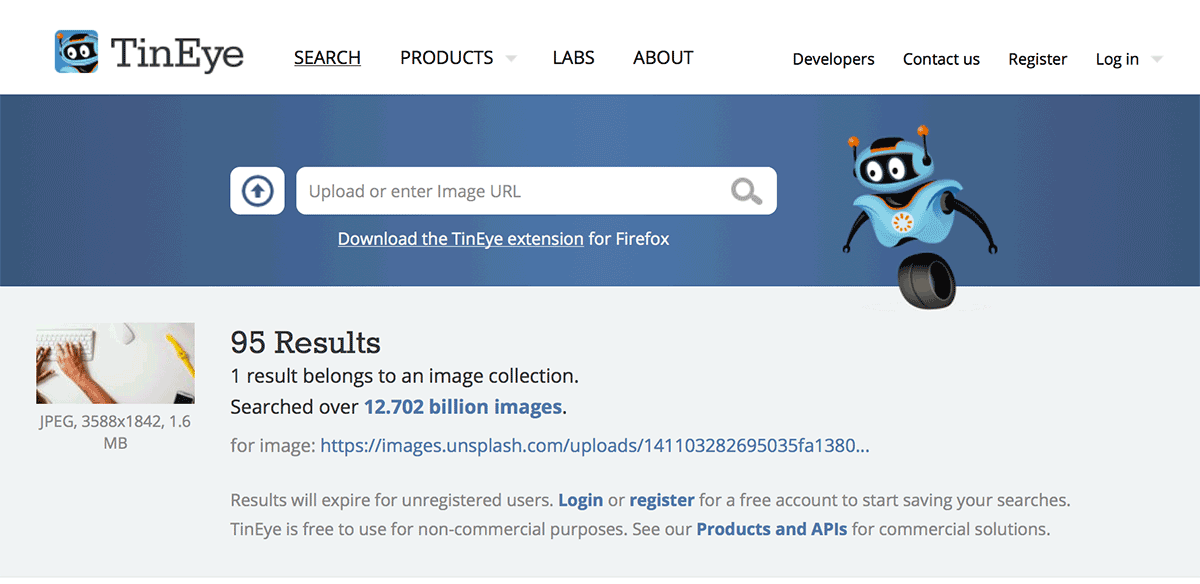
Task: Open the Search menu item
Action: click(327, 58)
